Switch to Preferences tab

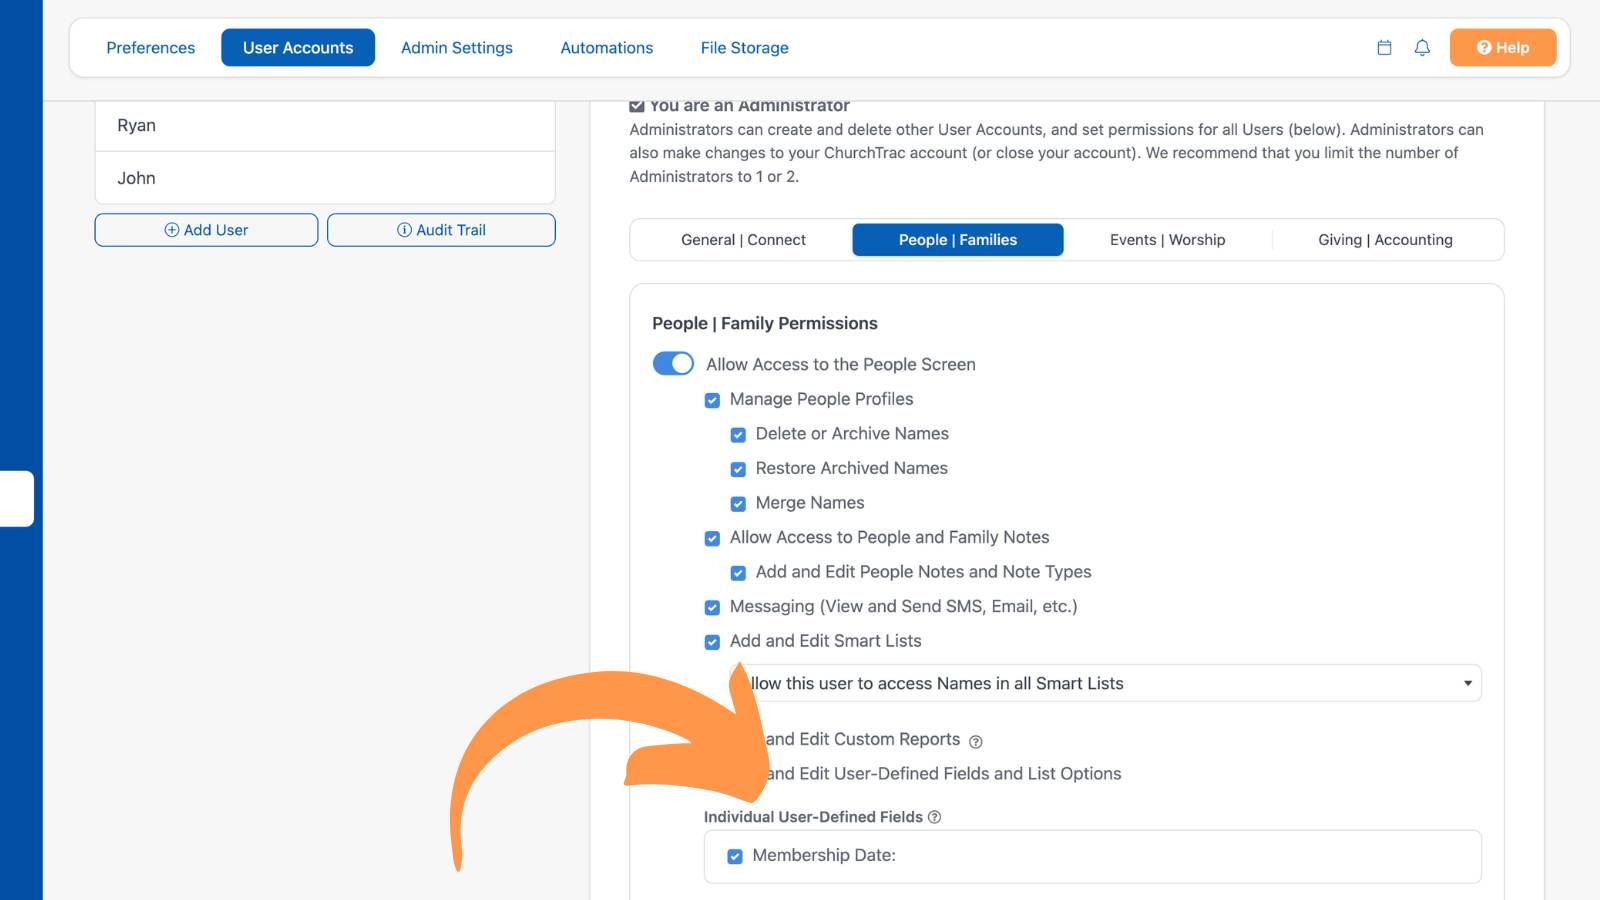151,47
